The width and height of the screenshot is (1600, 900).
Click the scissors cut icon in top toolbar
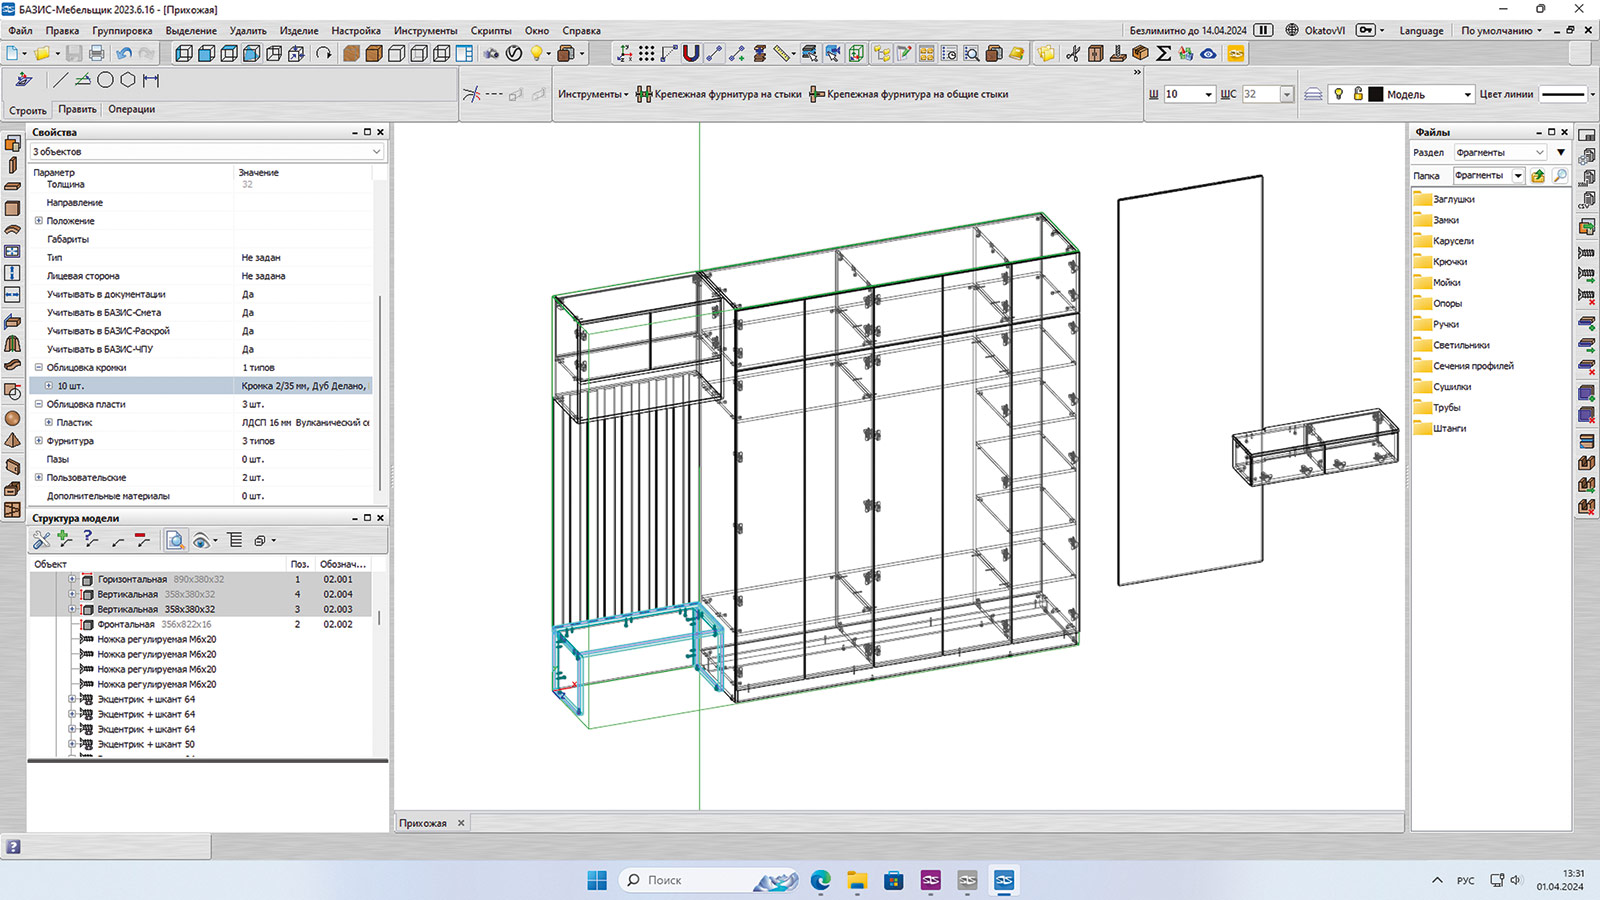coord(1073,53)
